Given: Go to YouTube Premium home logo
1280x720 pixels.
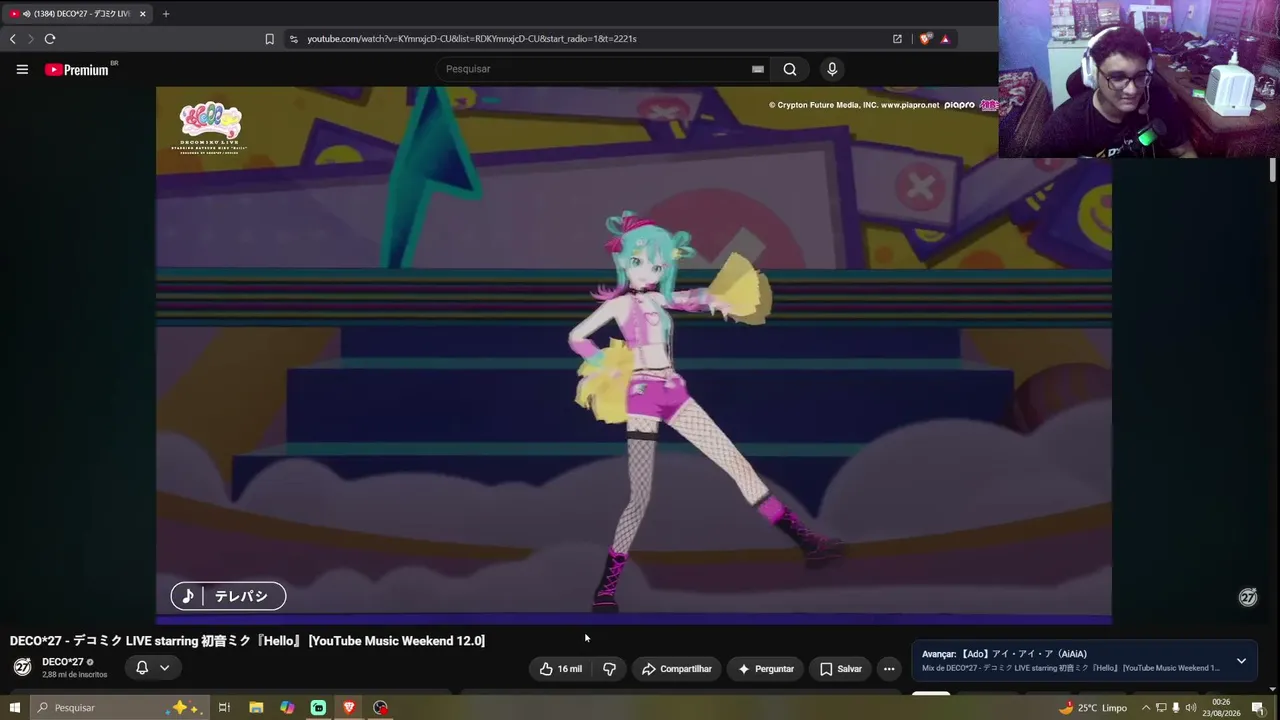Looking at the screenshot, I should pos(77,70).
